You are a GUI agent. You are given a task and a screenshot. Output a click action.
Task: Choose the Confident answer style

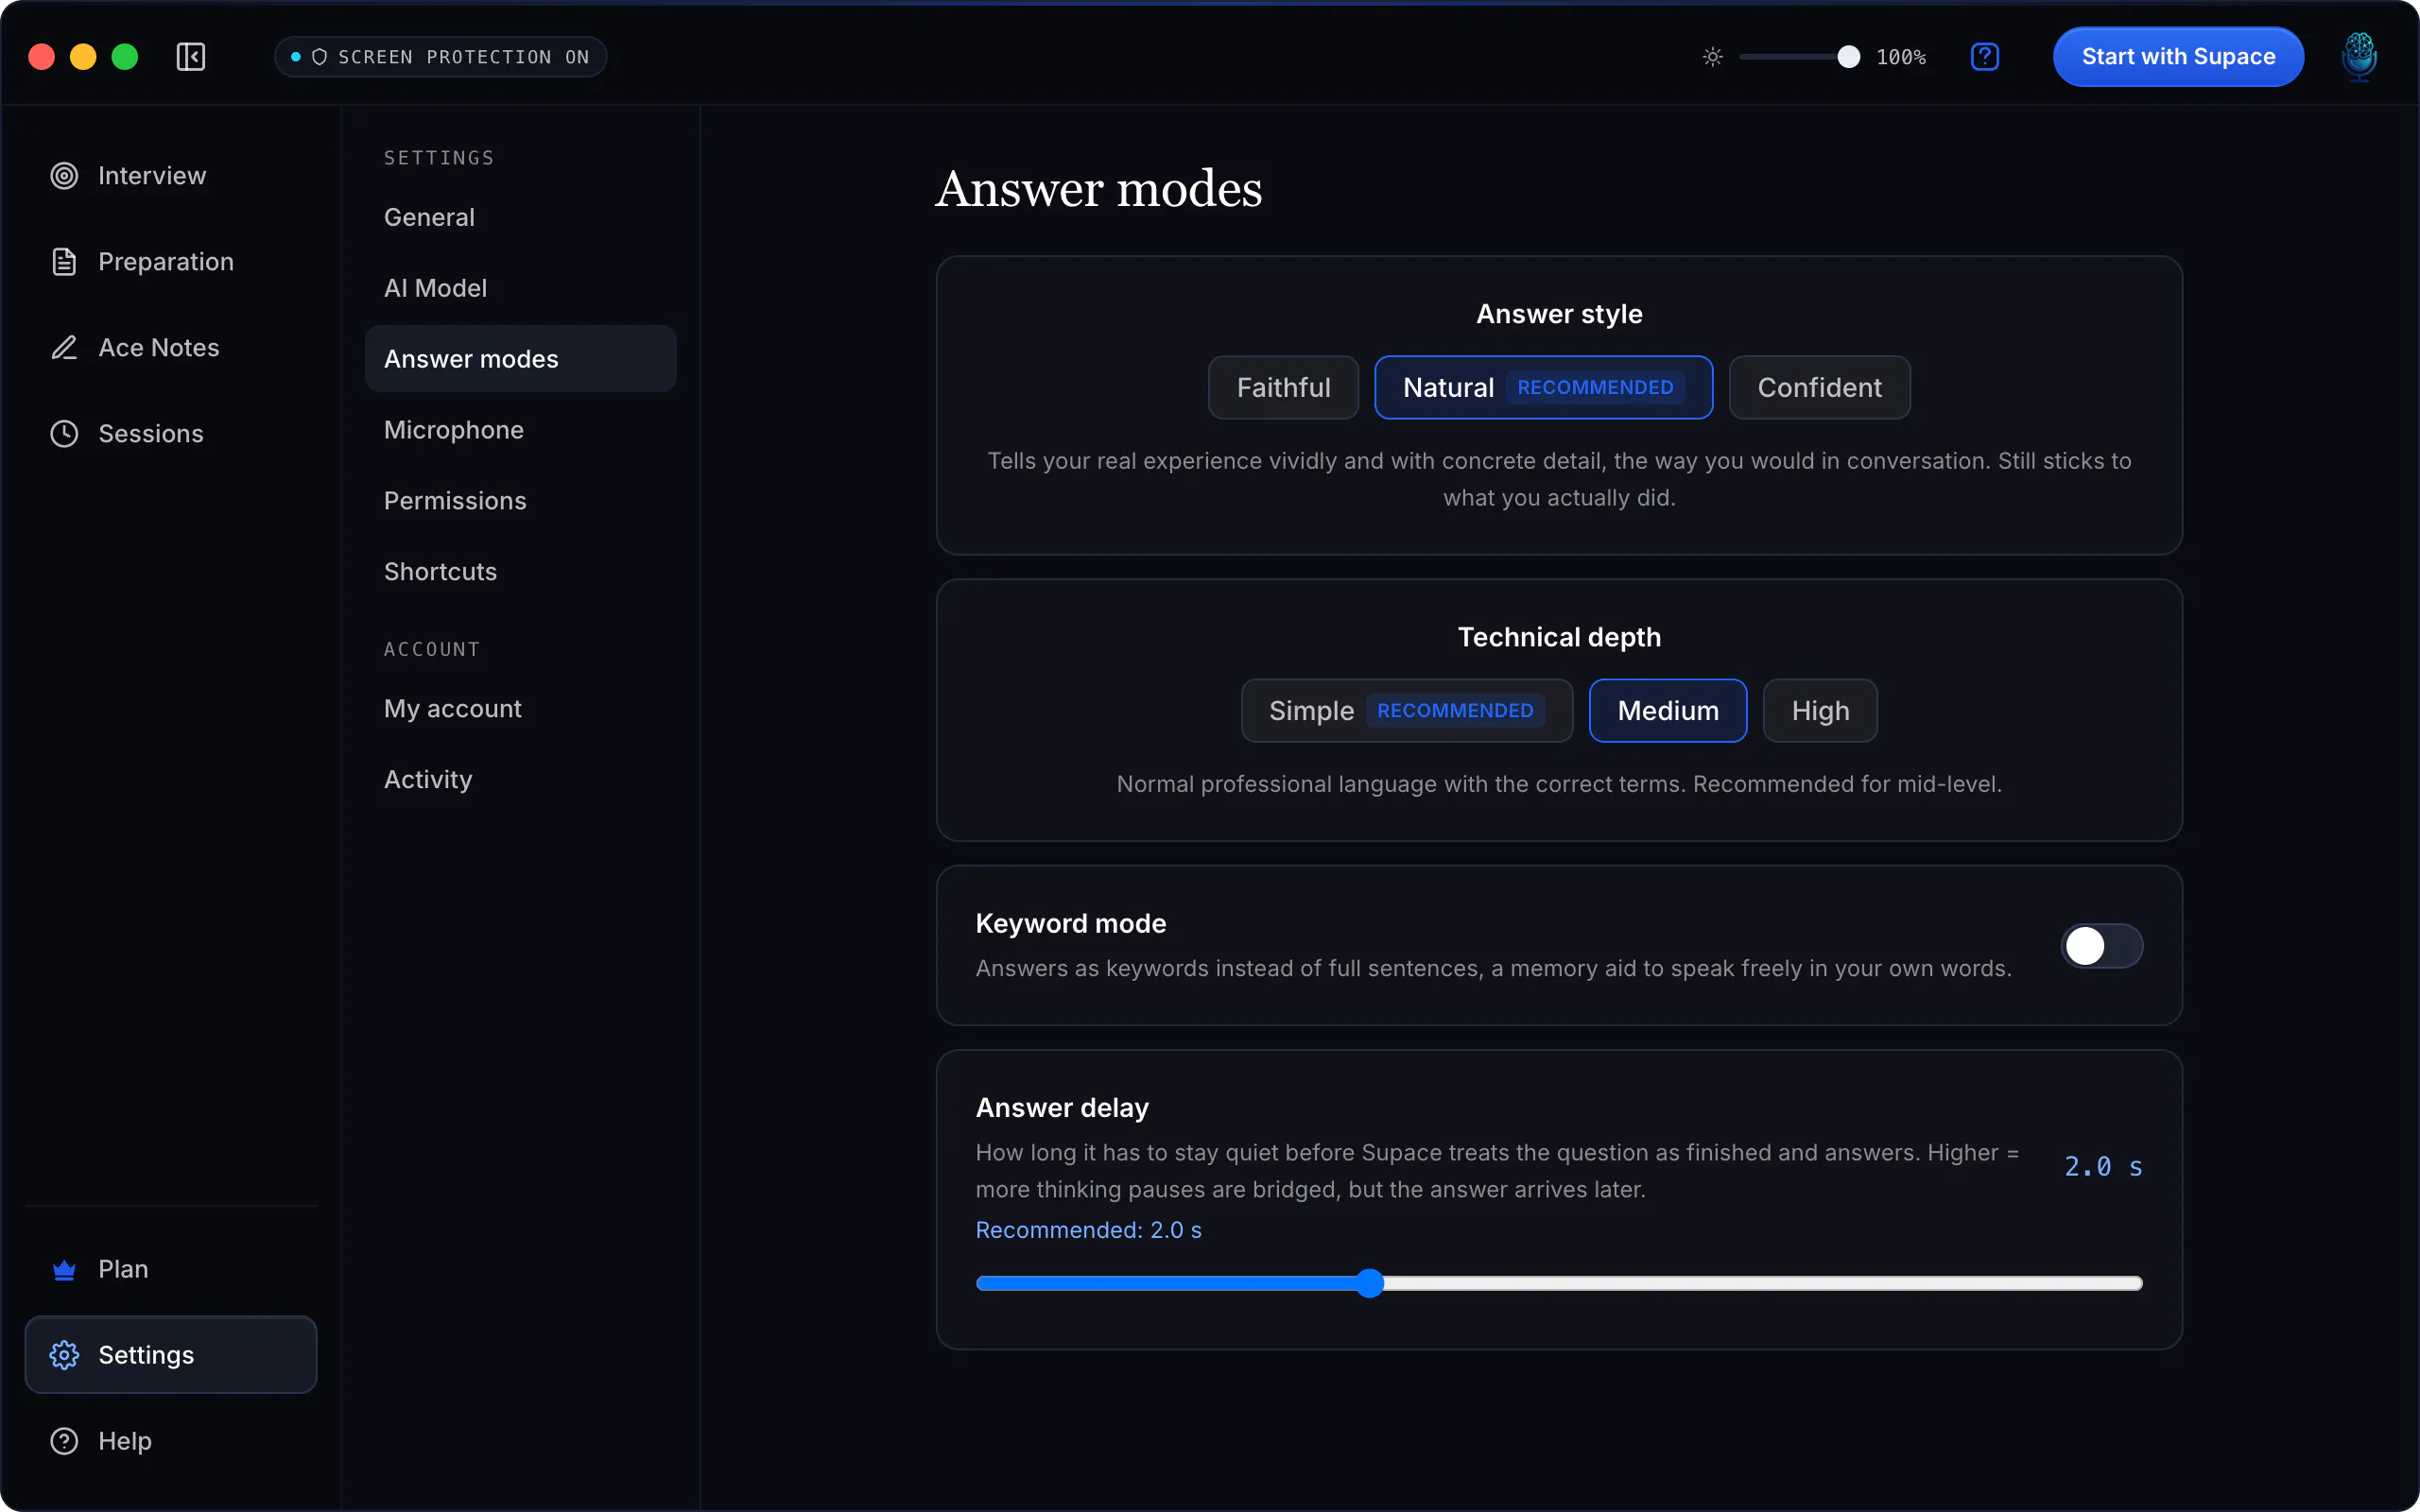(1819, 388)
